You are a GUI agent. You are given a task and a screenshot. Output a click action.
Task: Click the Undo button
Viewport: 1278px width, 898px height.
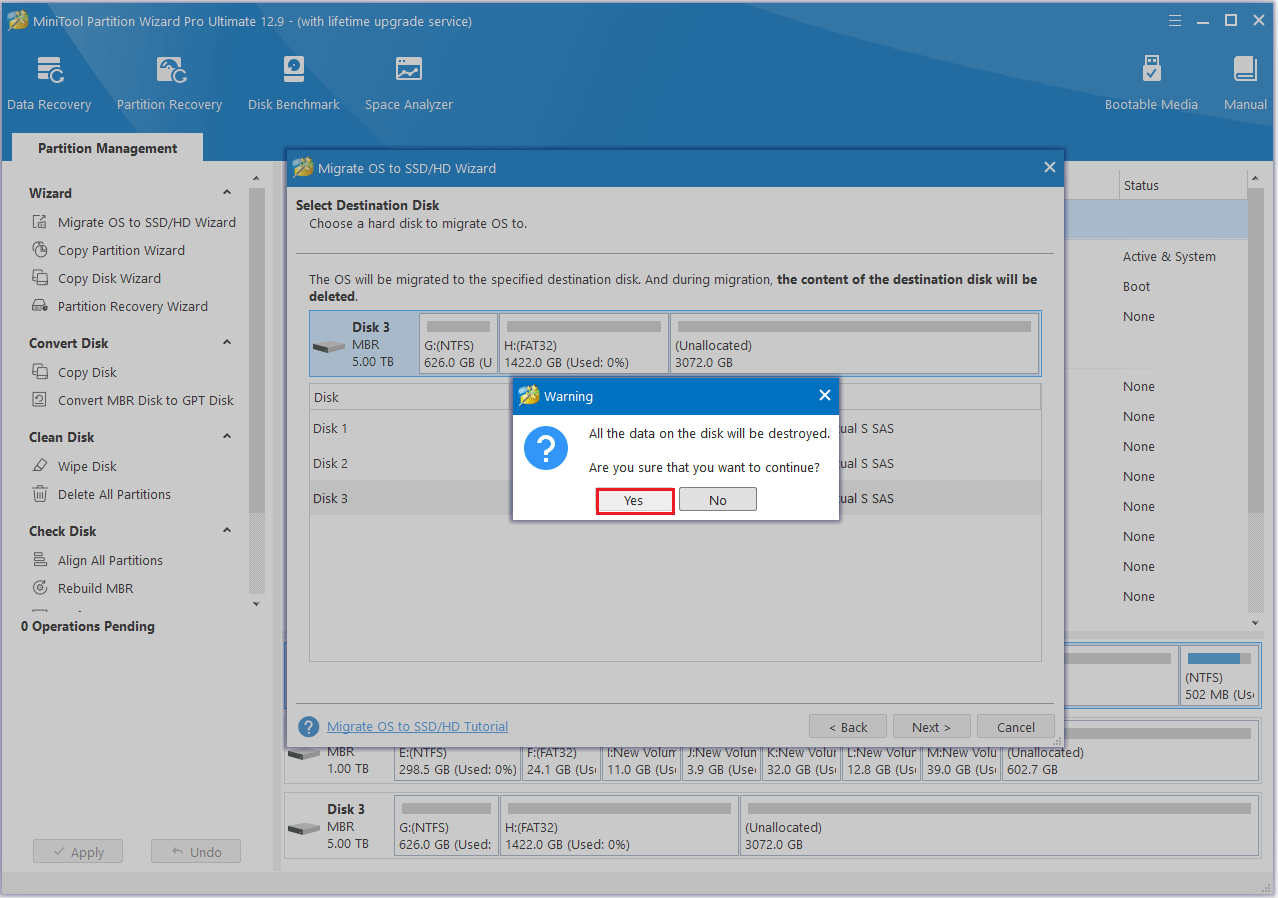(196, 852)
